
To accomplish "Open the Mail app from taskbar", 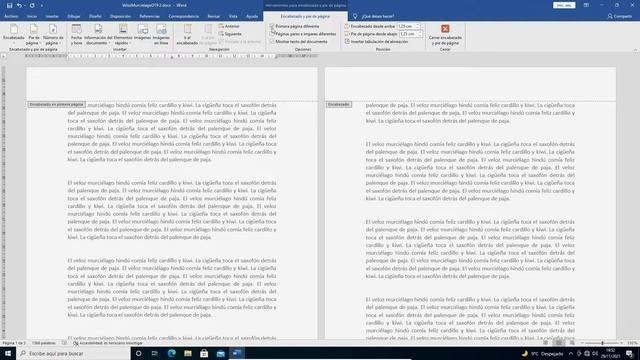I will point(220,353).
